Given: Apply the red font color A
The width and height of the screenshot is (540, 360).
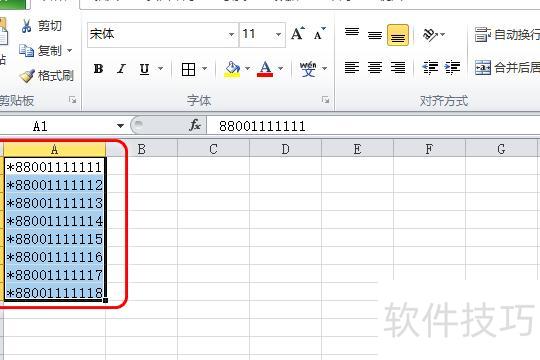Looking at the screenshot, I should 265,69.
